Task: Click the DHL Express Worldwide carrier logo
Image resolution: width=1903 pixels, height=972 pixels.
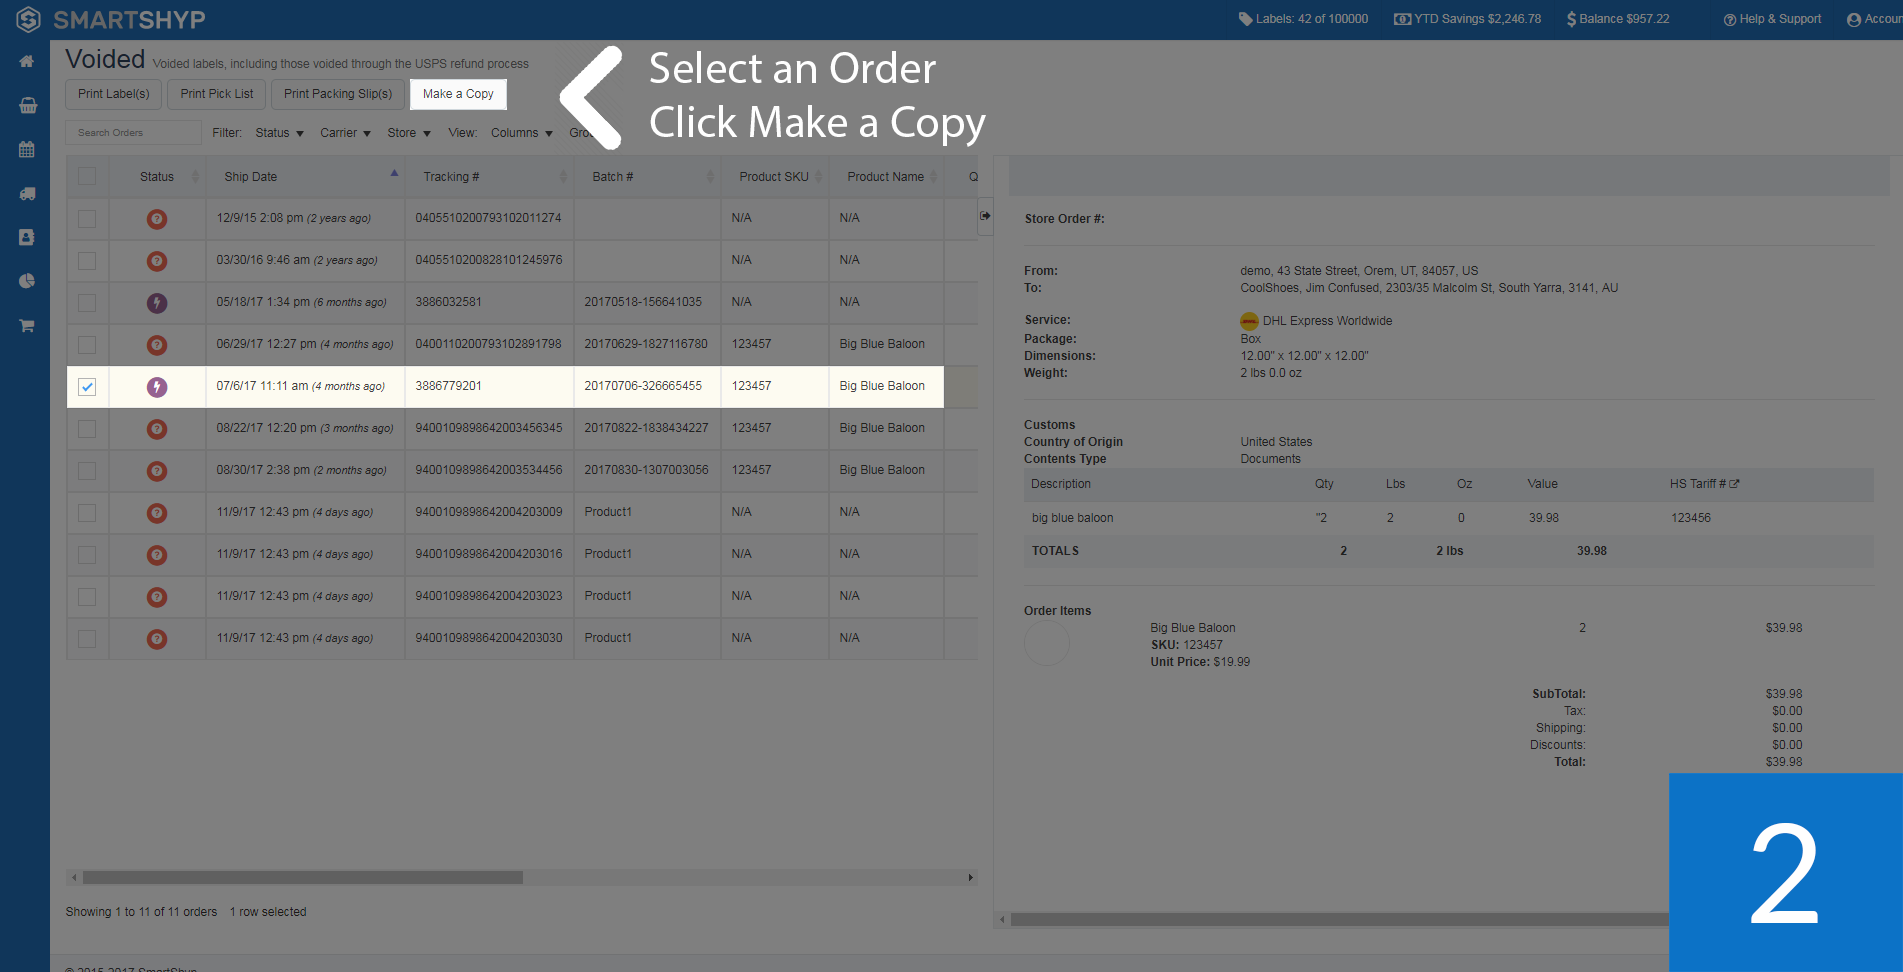Action: (1249, 321)
